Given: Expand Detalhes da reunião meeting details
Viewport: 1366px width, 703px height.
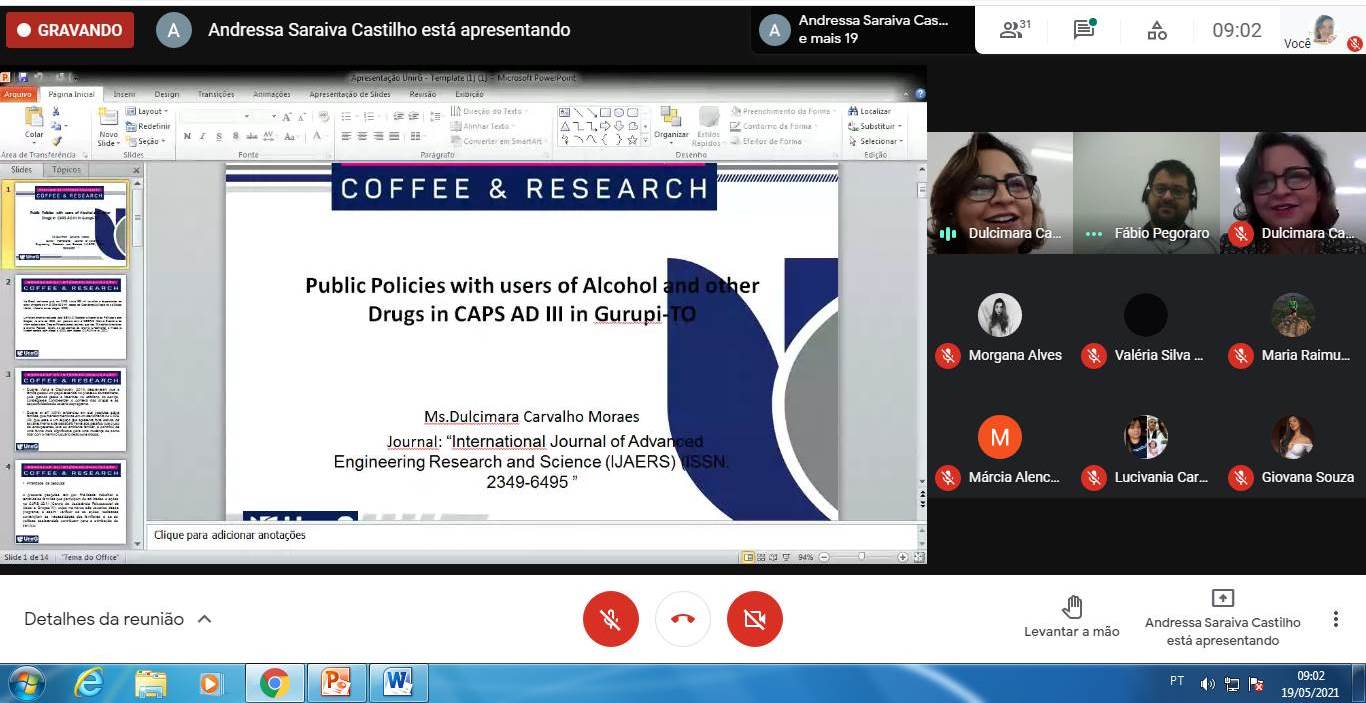Looking at the screenshot, I should click(118, 619).
